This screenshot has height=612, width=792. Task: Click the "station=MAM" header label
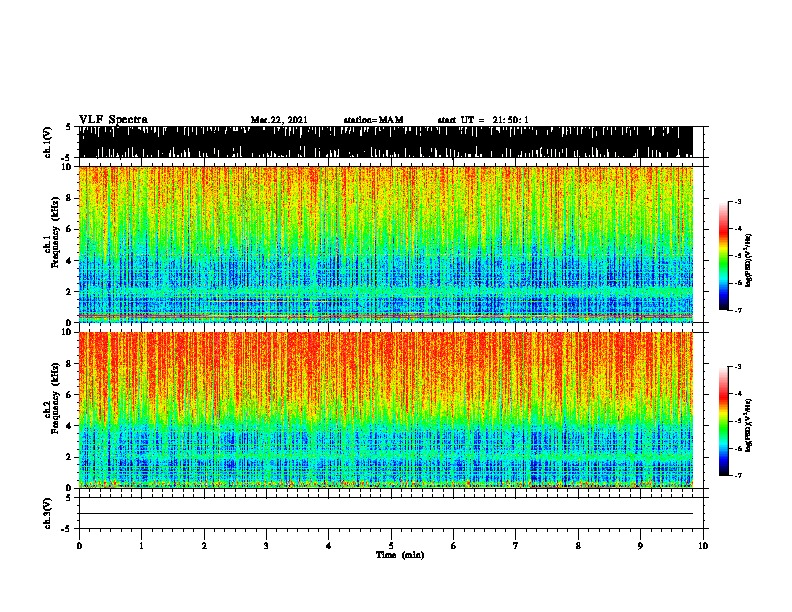[373, 120]
